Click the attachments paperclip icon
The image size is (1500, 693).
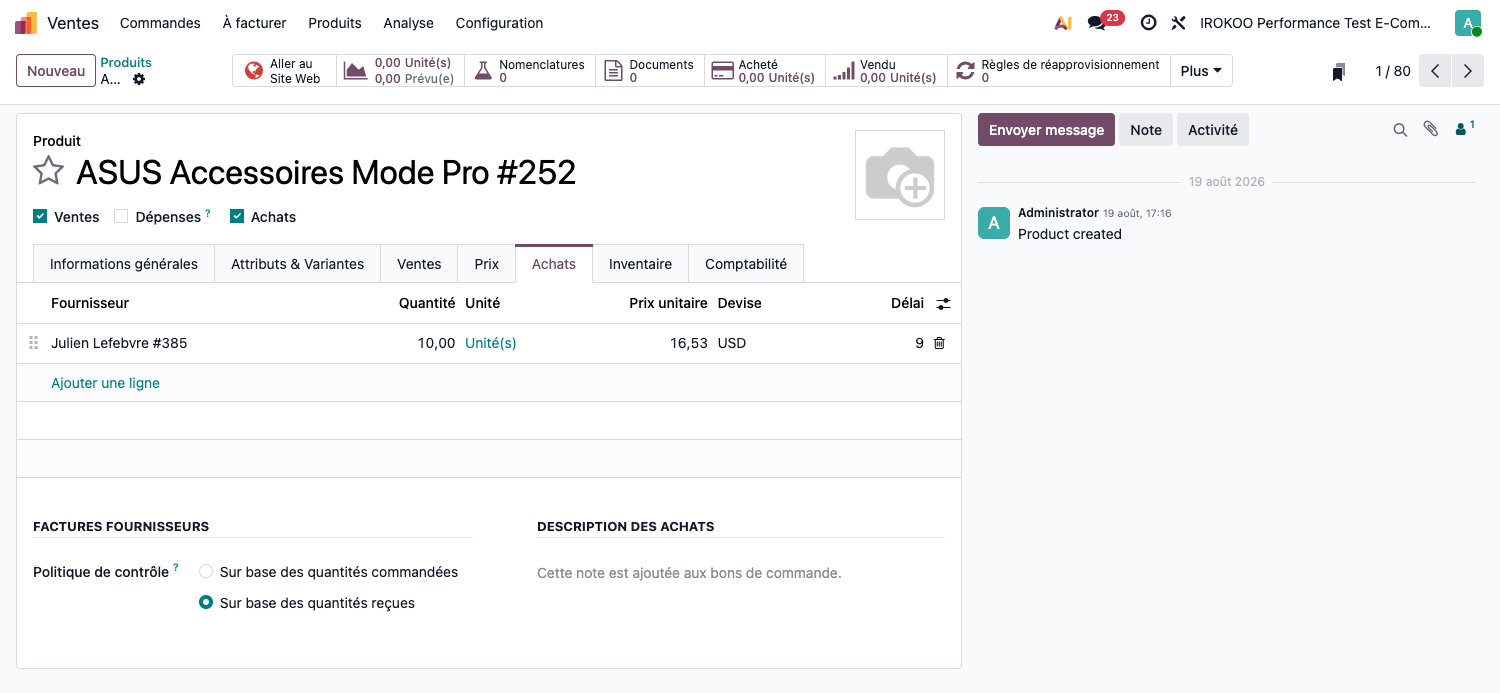(1431, 129)
